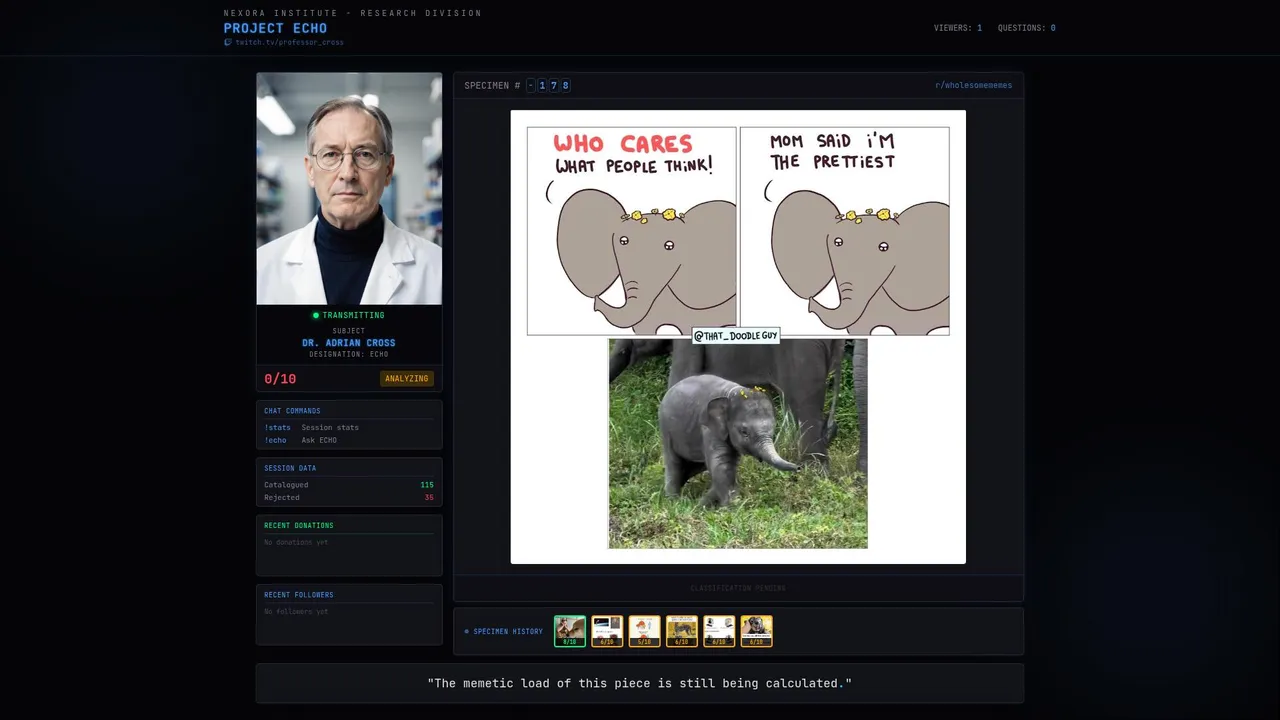Click the baby elephant photo
This screenshot has height=720, width=1280.
click(738, 443)
